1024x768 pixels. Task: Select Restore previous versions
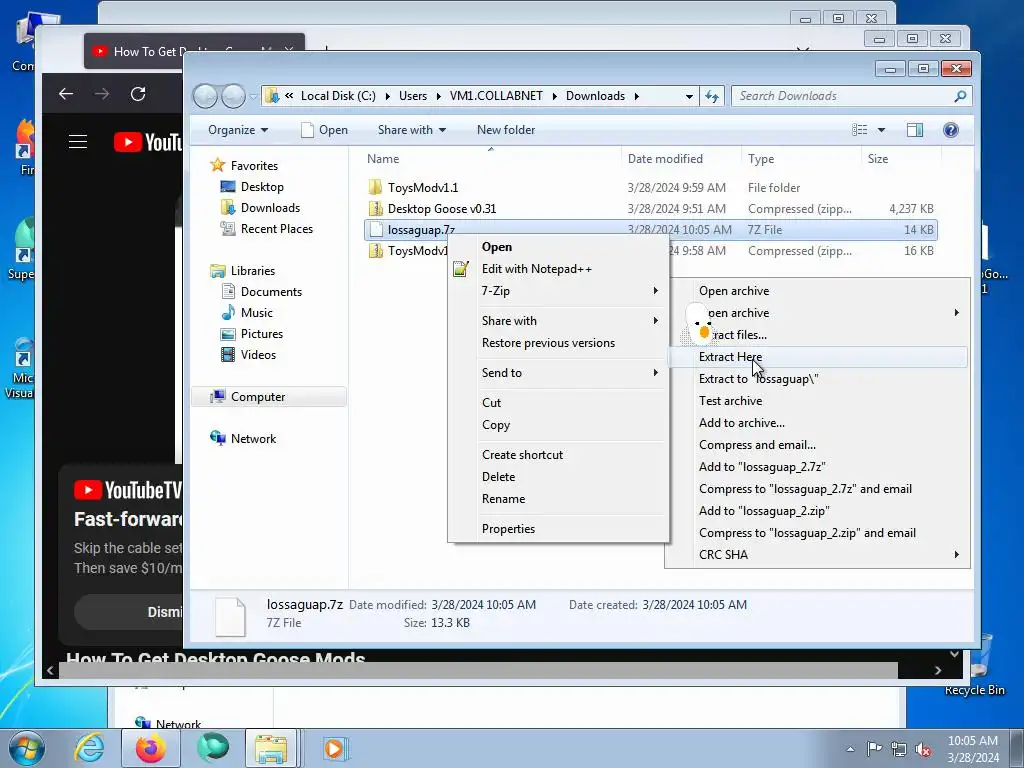(x=558, y=343)
